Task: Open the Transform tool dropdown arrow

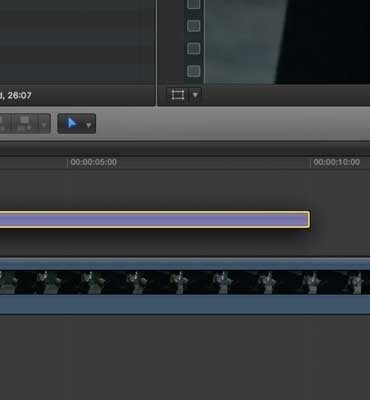Action: (195, 95)
